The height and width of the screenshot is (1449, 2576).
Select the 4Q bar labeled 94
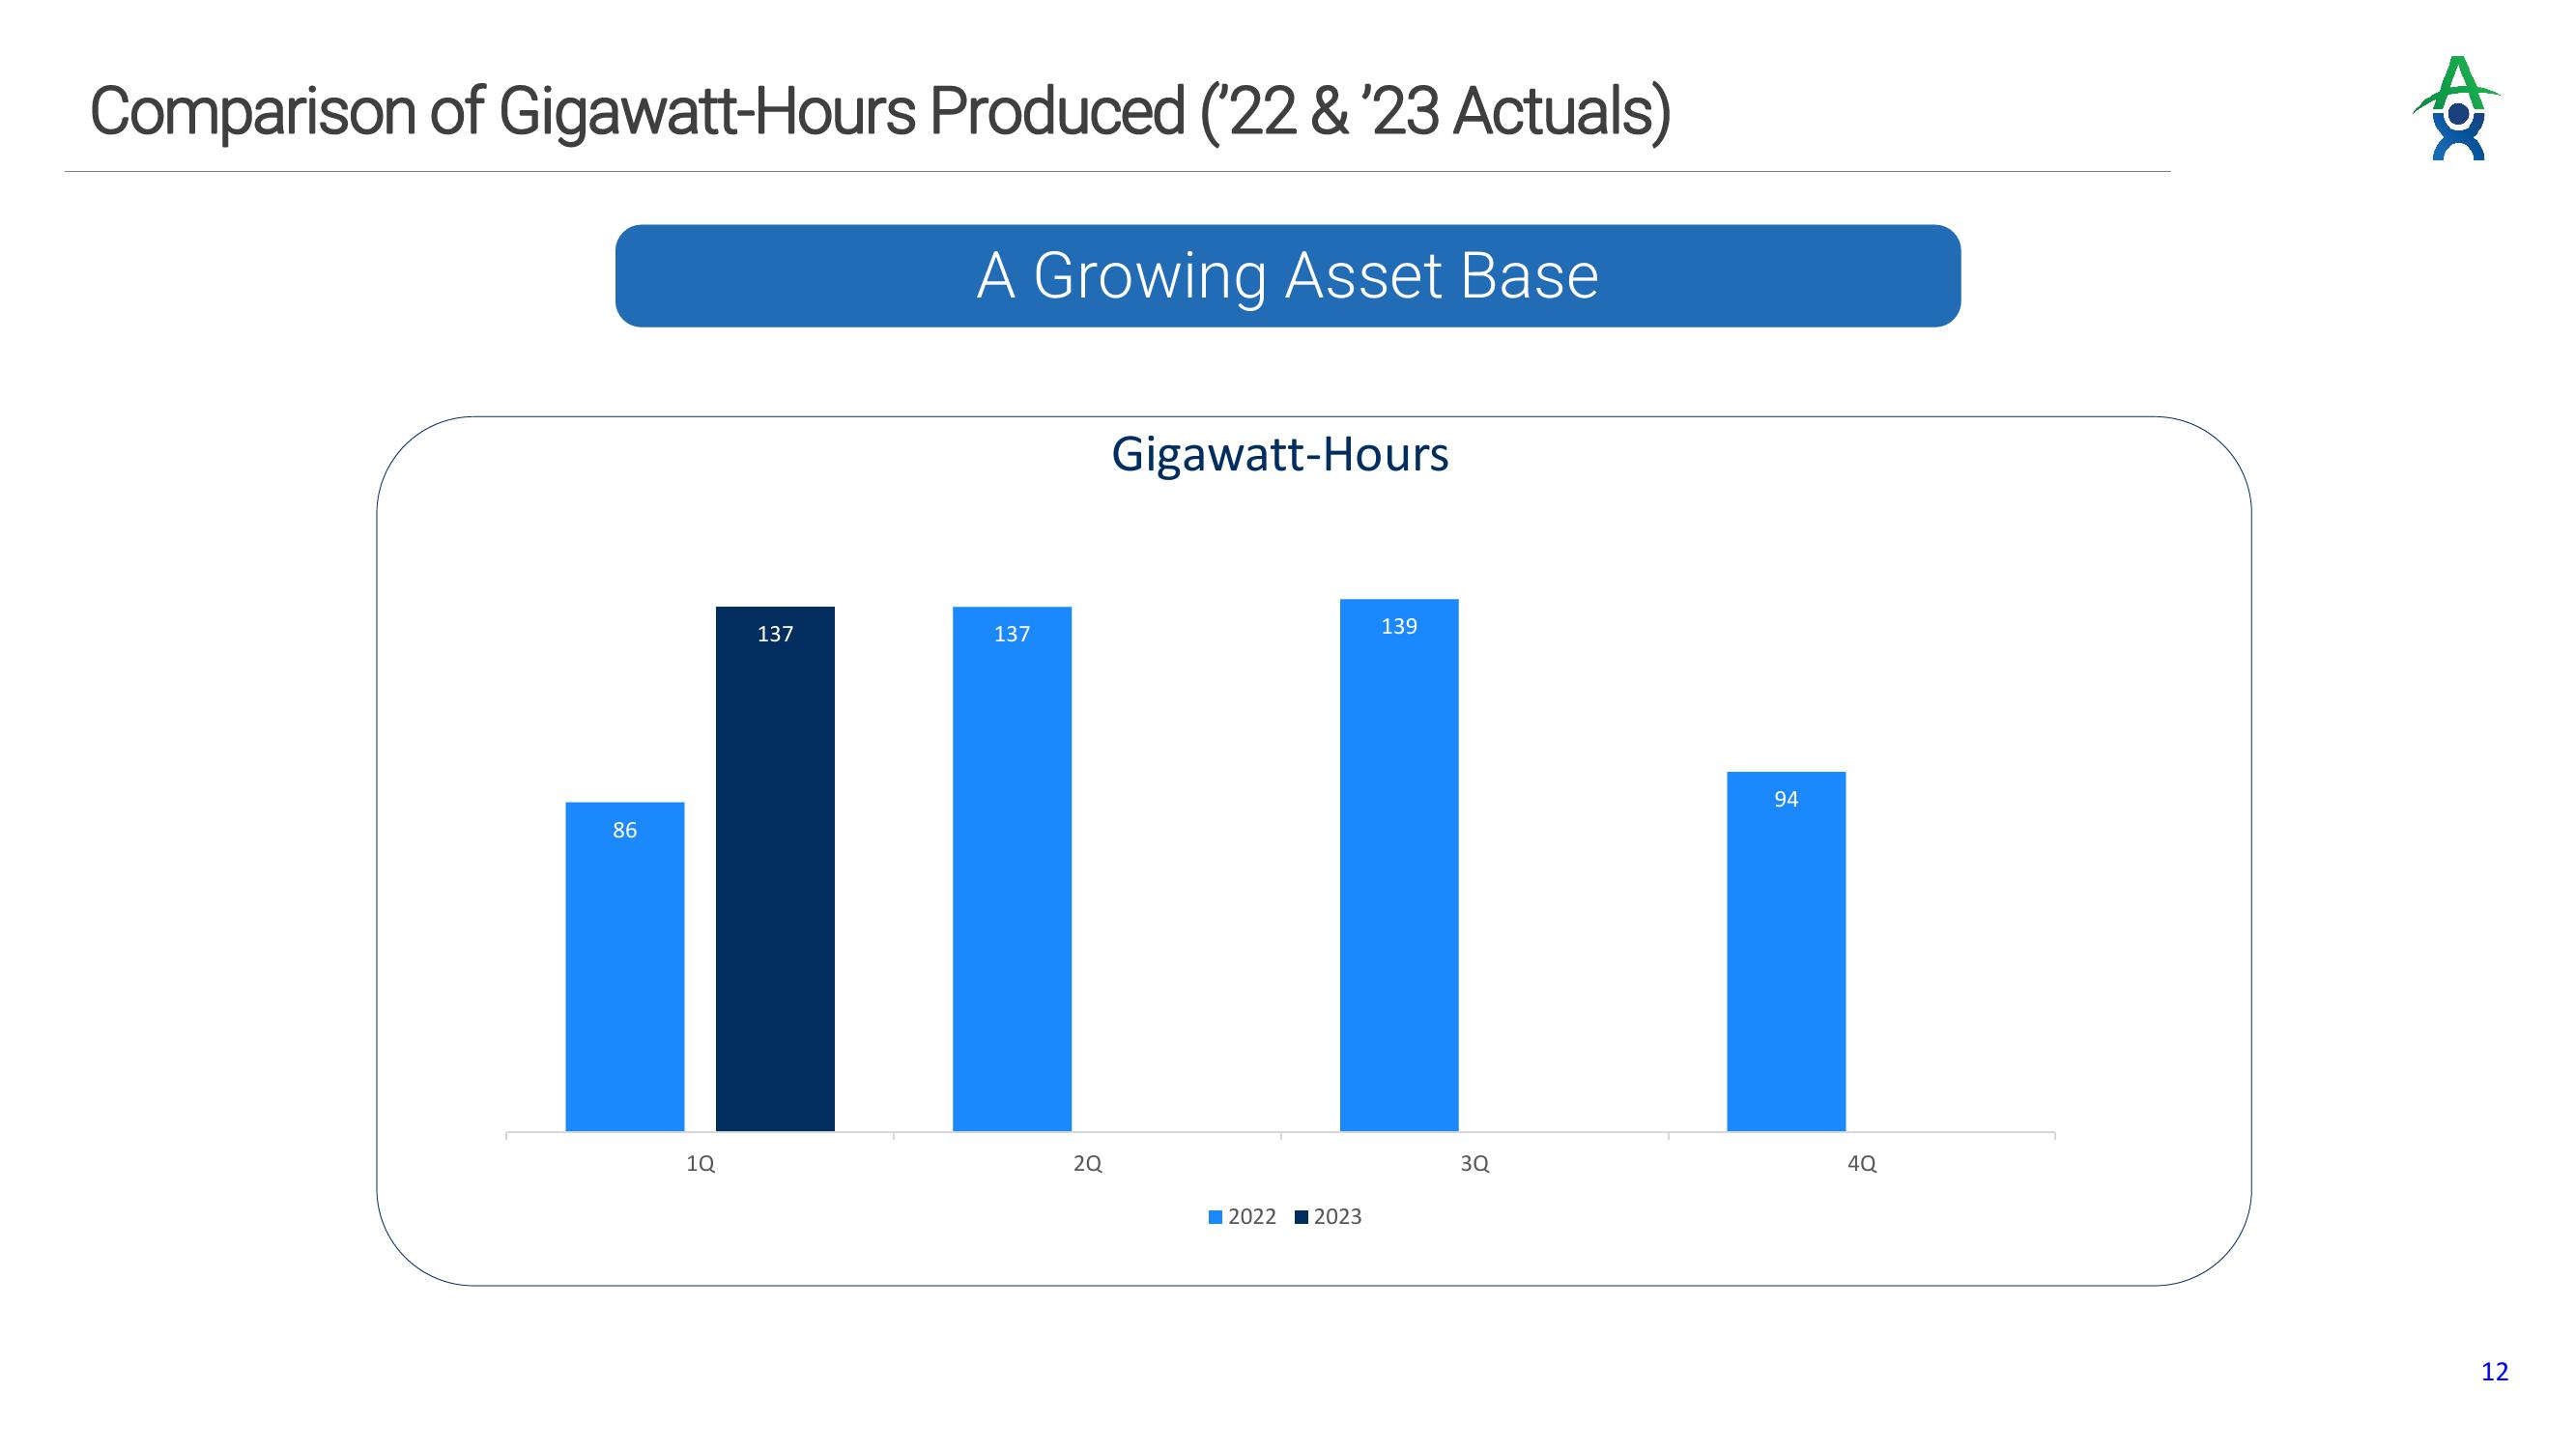point(1786,951)
